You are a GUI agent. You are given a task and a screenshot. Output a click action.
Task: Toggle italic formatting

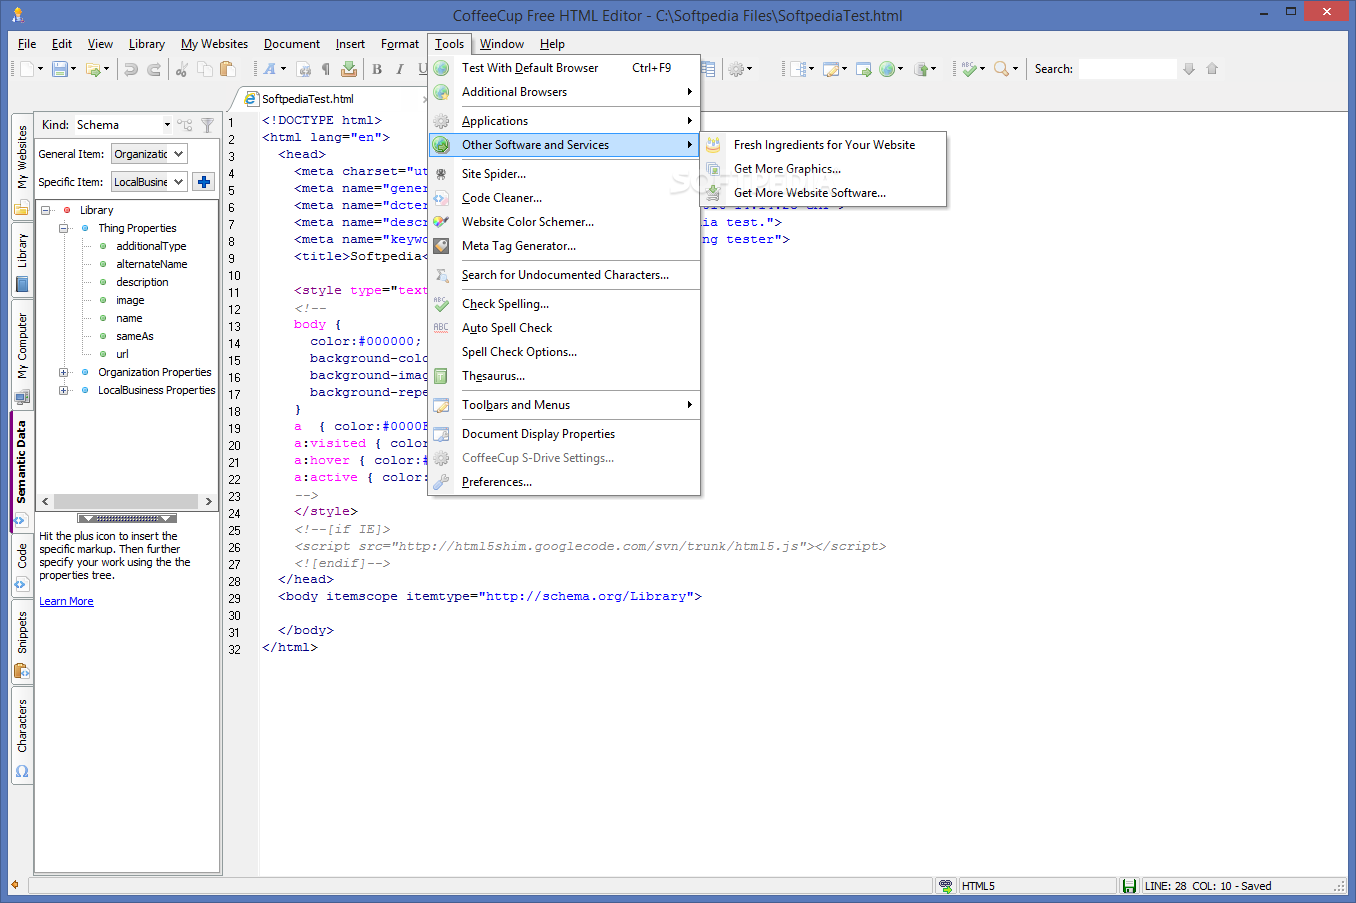coord(400,69)
